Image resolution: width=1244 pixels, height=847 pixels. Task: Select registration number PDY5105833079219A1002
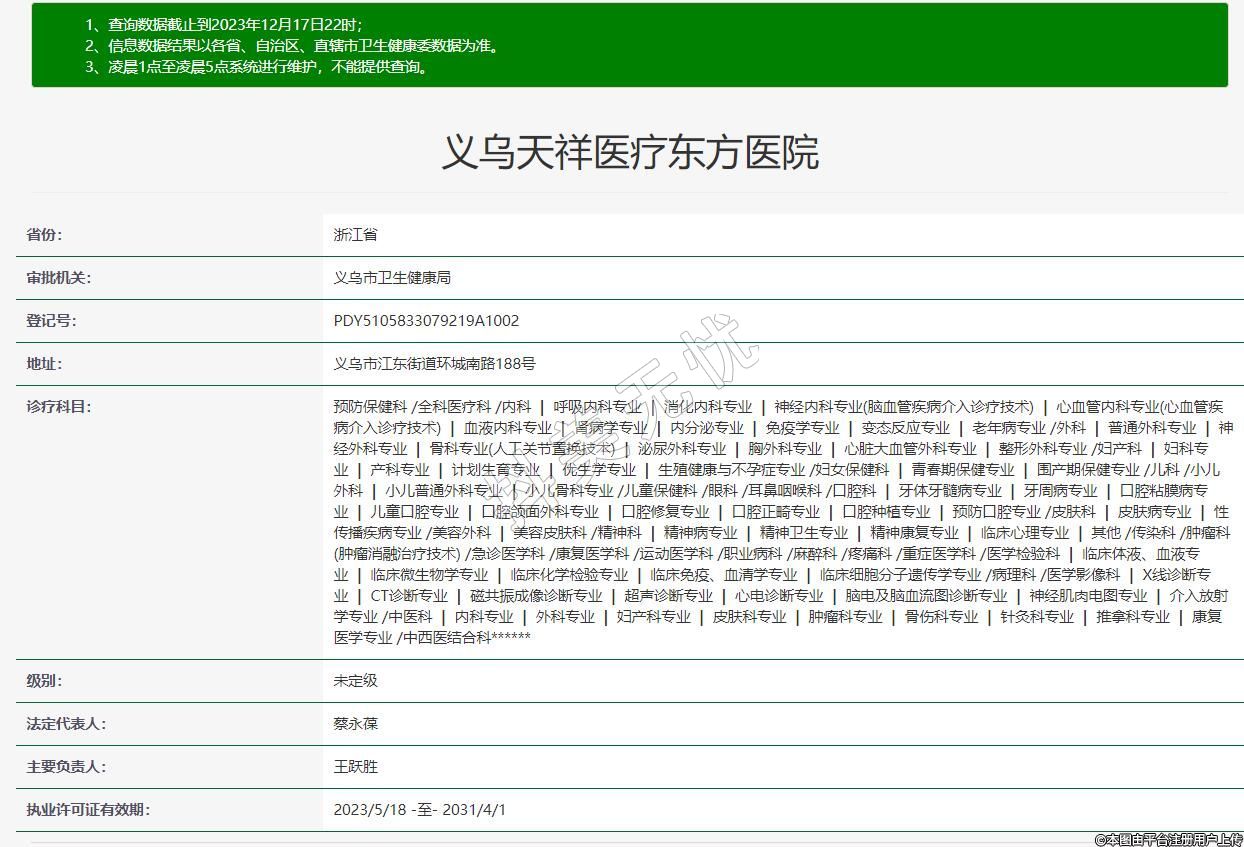click(x=426, y=321)
